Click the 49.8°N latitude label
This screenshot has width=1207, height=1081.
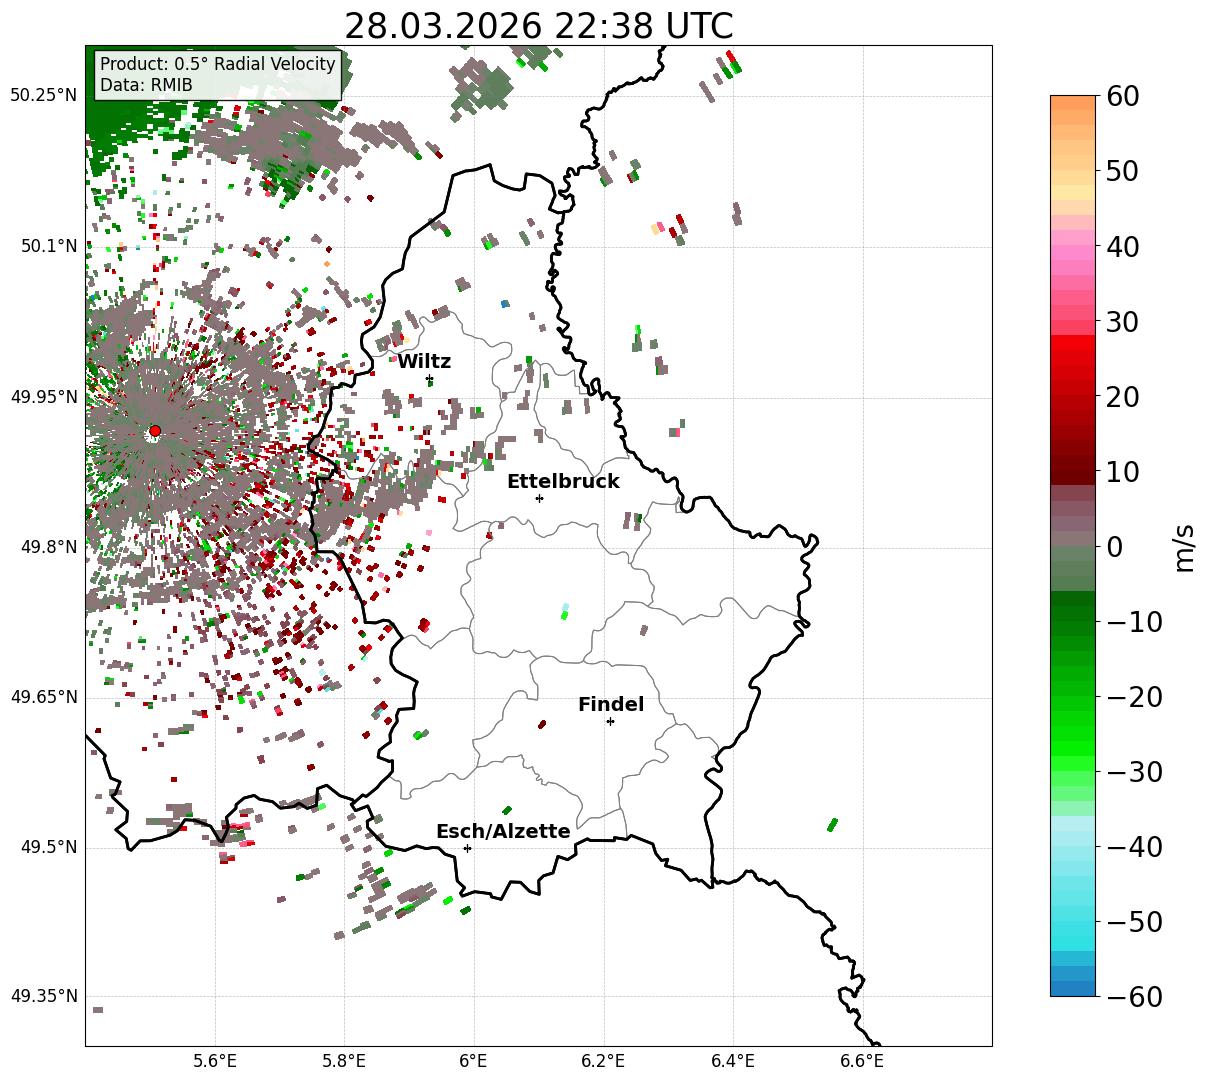[x=48, y=547]
